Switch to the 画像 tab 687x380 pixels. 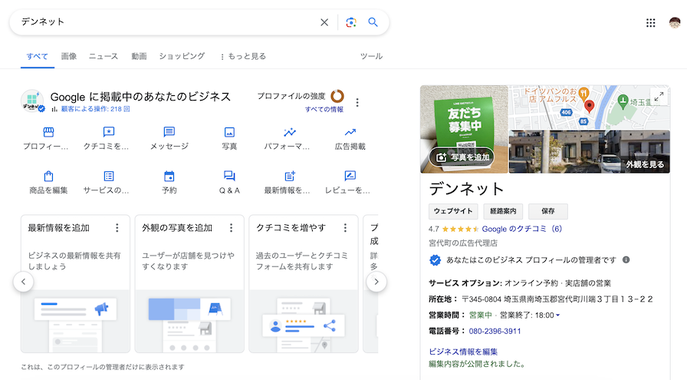(x=69, y=56)
